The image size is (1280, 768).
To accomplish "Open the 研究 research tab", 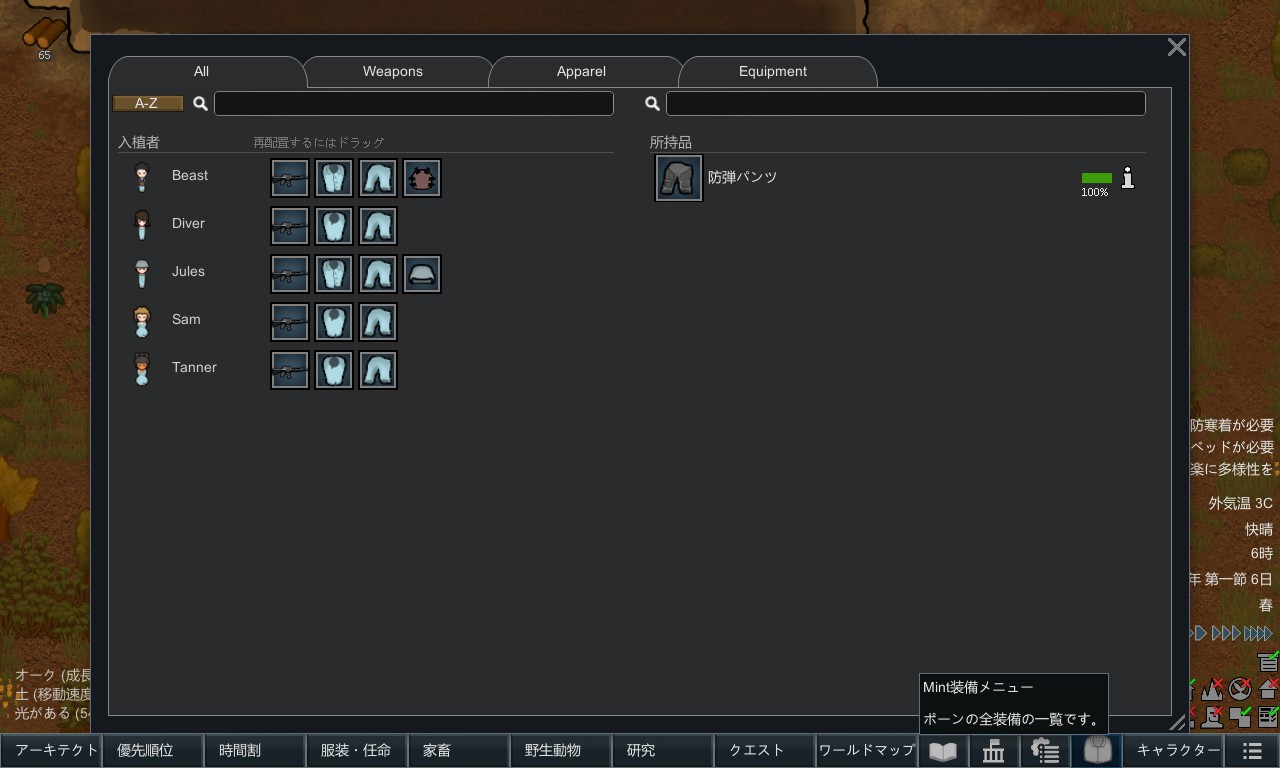I will pos(663,751).
